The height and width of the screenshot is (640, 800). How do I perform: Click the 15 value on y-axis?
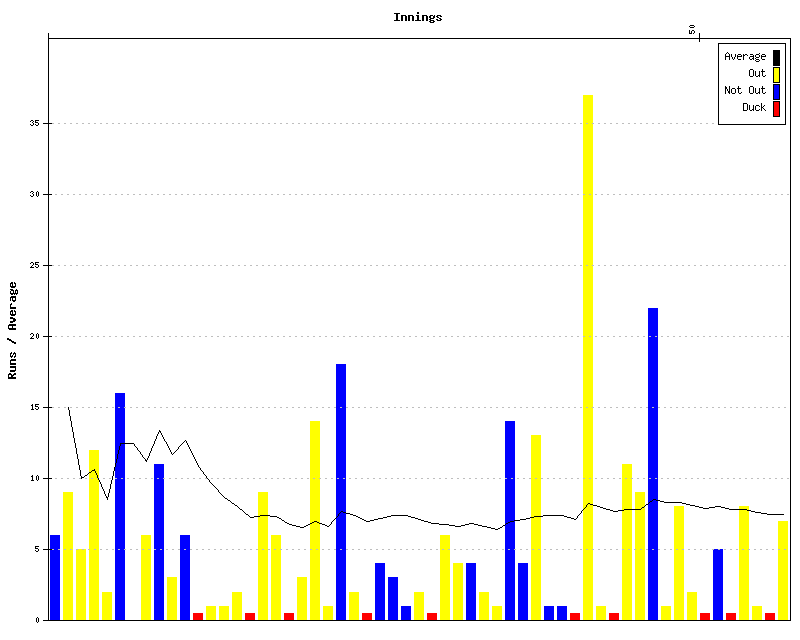[34, 407]
